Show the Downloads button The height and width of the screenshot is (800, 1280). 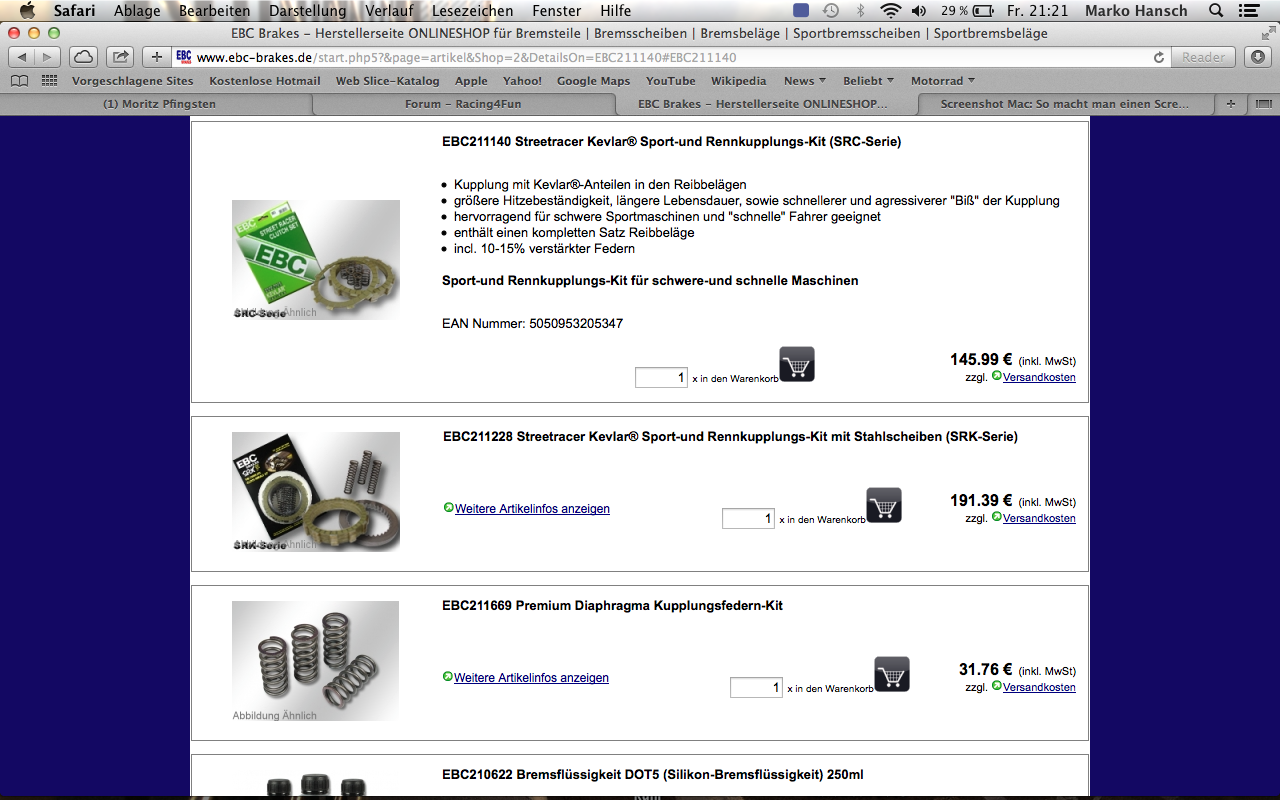1257,57
